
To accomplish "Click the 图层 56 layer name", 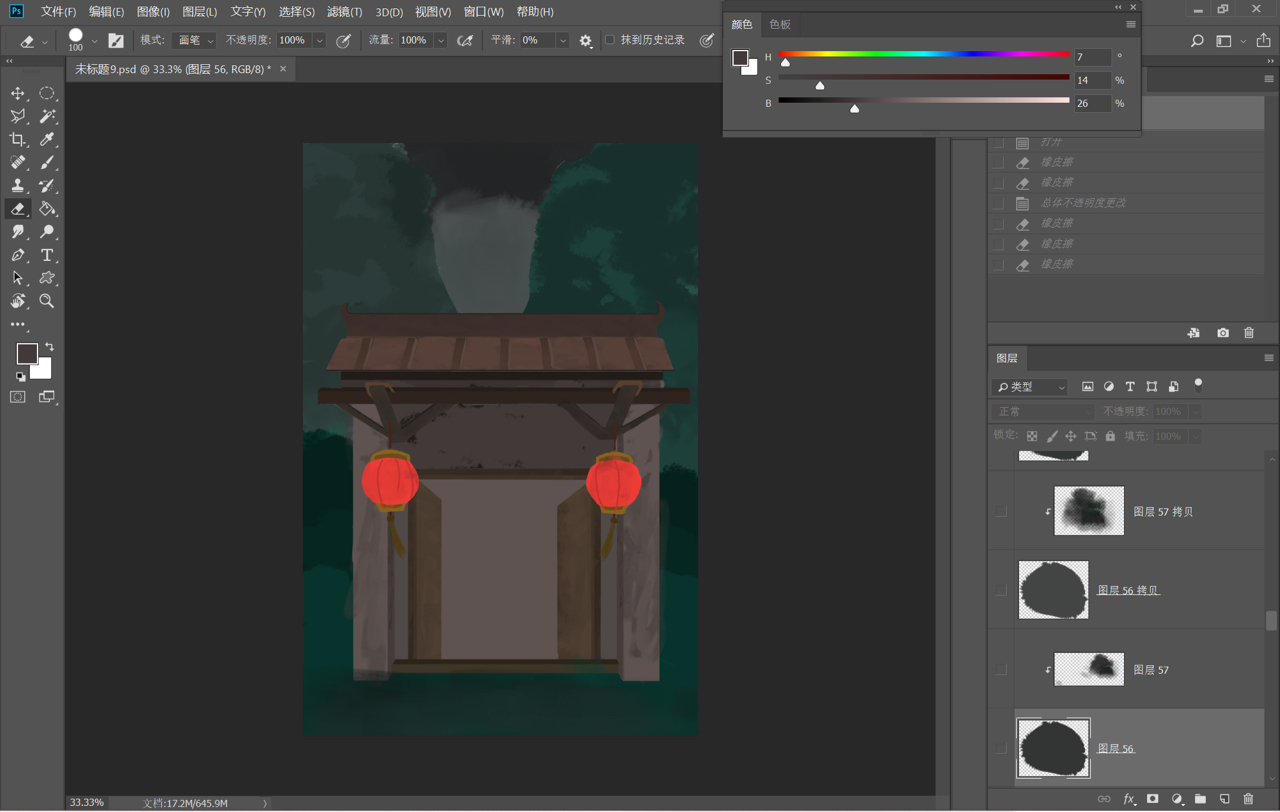I will click(1116, 748).
